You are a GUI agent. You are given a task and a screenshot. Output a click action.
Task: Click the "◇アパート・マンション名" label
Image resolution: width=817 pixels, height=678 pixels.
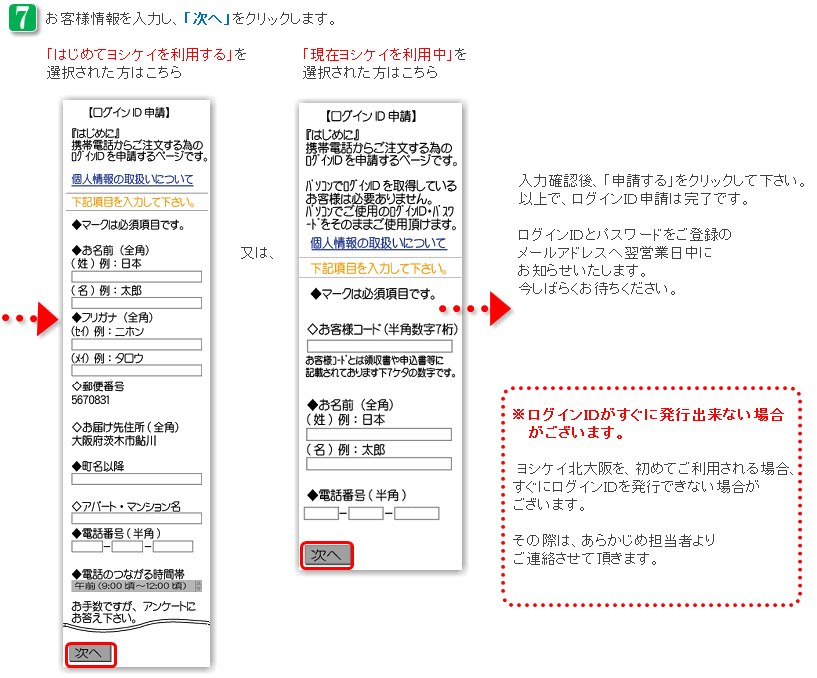[126, 506]
